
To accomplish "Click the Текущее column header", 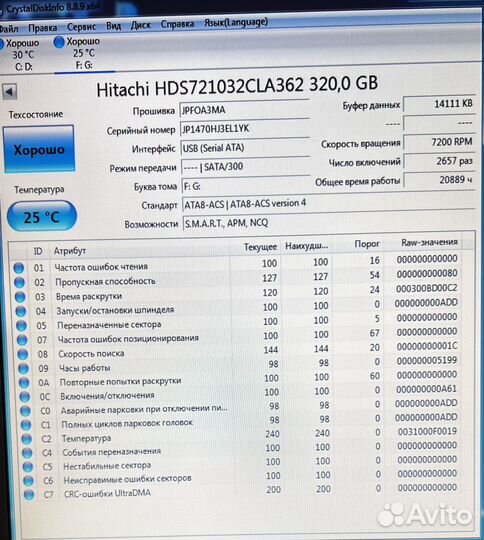I will [x=260, y=247].
